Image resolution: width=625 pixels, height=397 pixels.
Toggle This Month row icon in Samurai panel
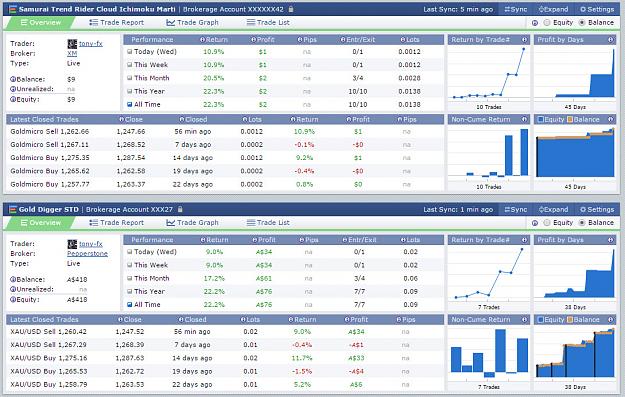[x=130, y=78]
